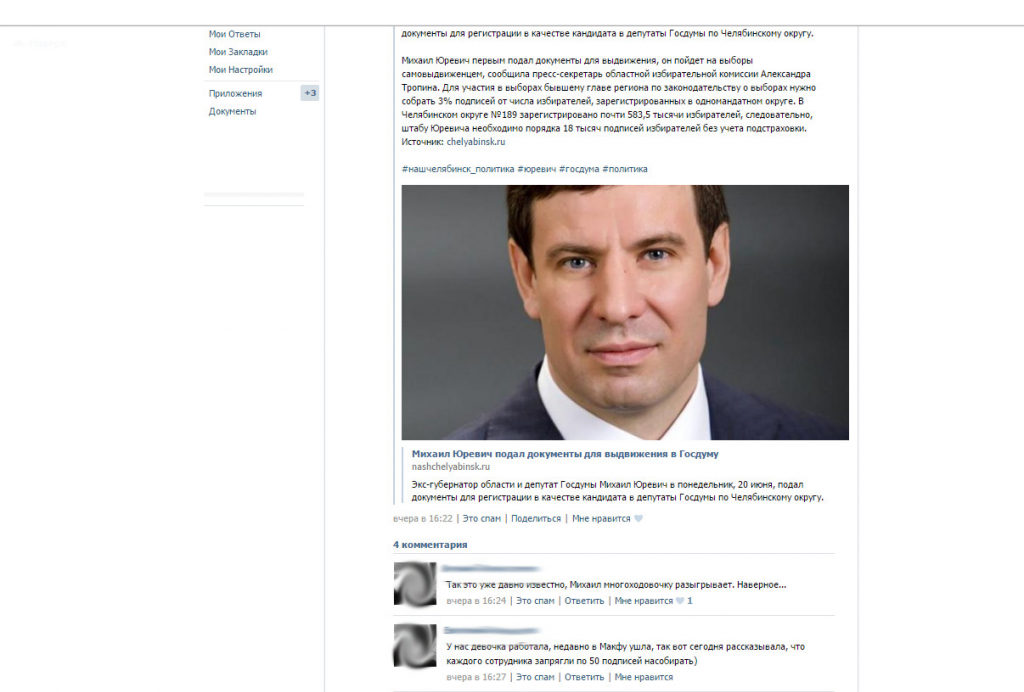The width and height of the screenshot is (1024, 692).
Task: Open Приложения in the left menu
Action: 235,93
